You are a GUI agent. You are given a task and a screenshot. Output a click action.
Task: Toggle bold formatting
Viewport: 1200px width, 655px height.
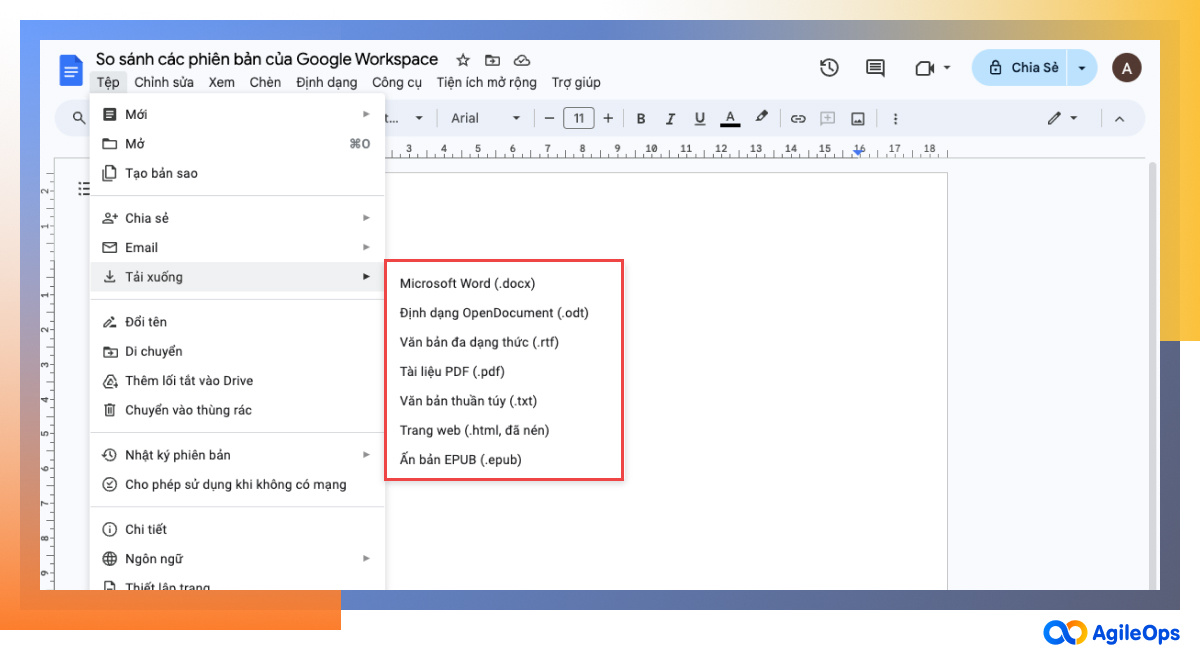(x=640, y=118)
